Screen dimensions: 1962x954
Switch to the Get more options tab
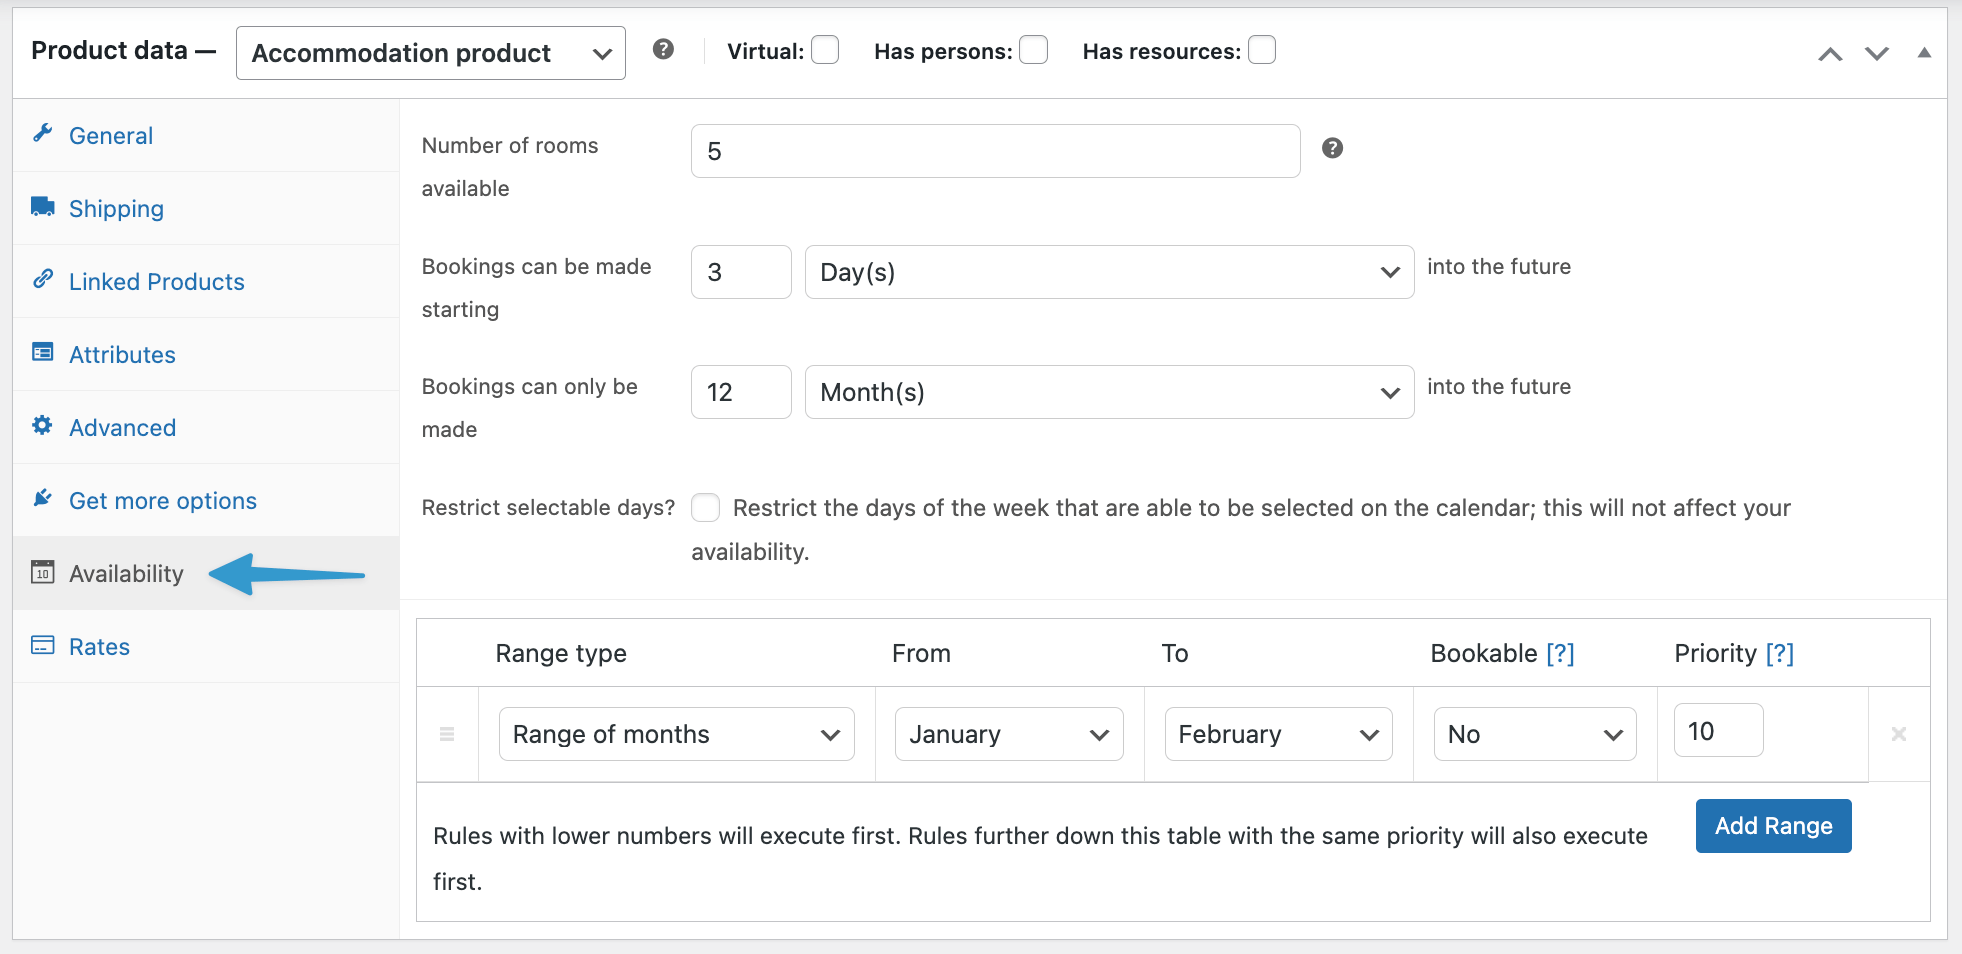(162, 500)
